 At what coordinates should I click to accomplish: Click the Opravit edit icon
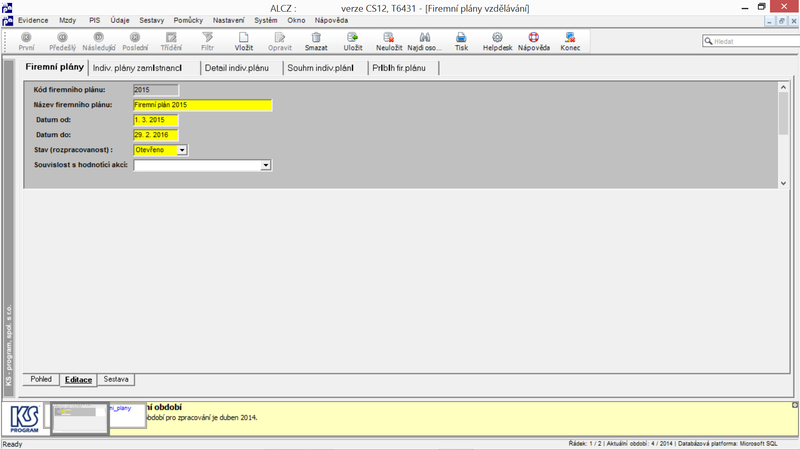(280, 41)
